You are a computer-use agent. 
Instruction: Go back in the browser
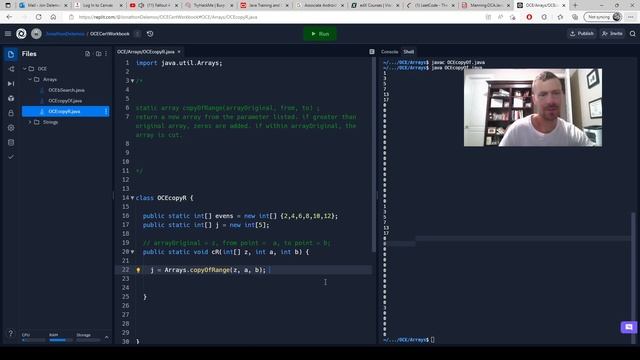(x=9, y=17)
